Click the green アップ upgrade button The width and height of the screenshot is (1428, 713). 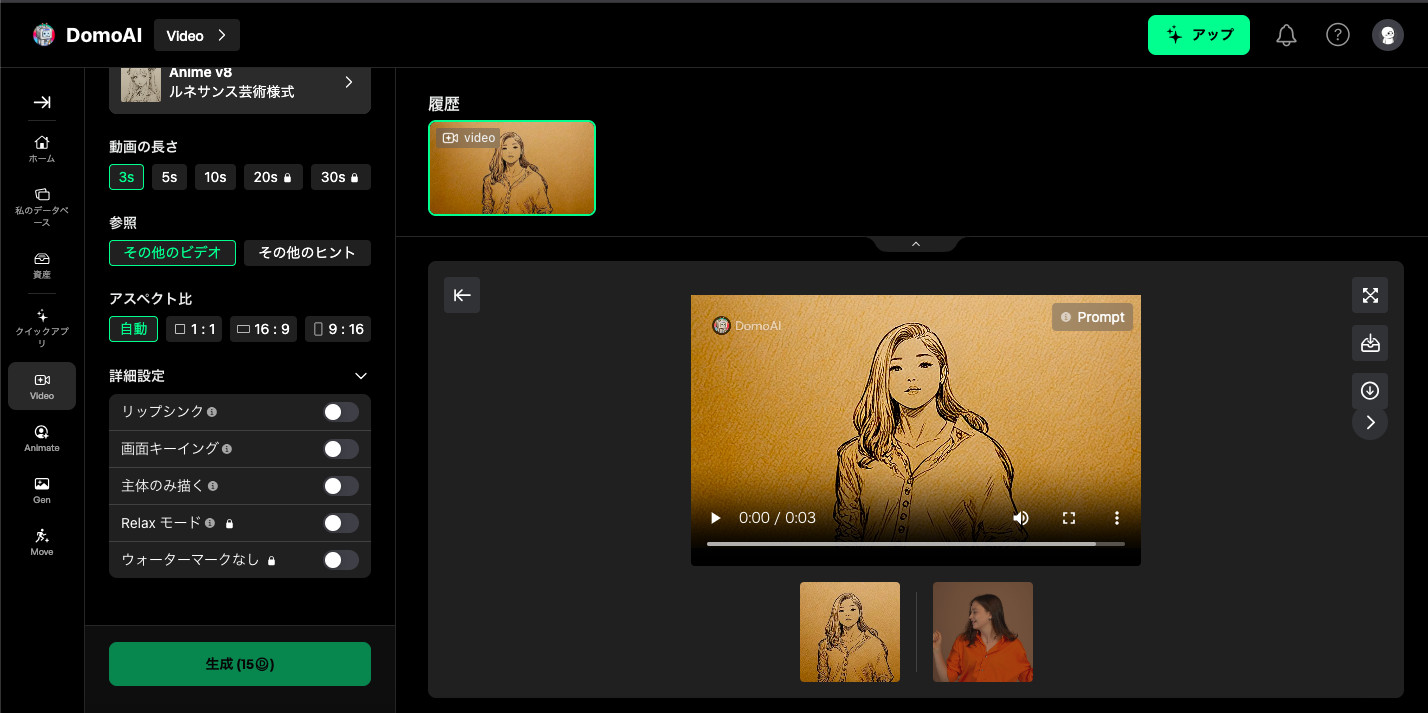point(1199,35)
